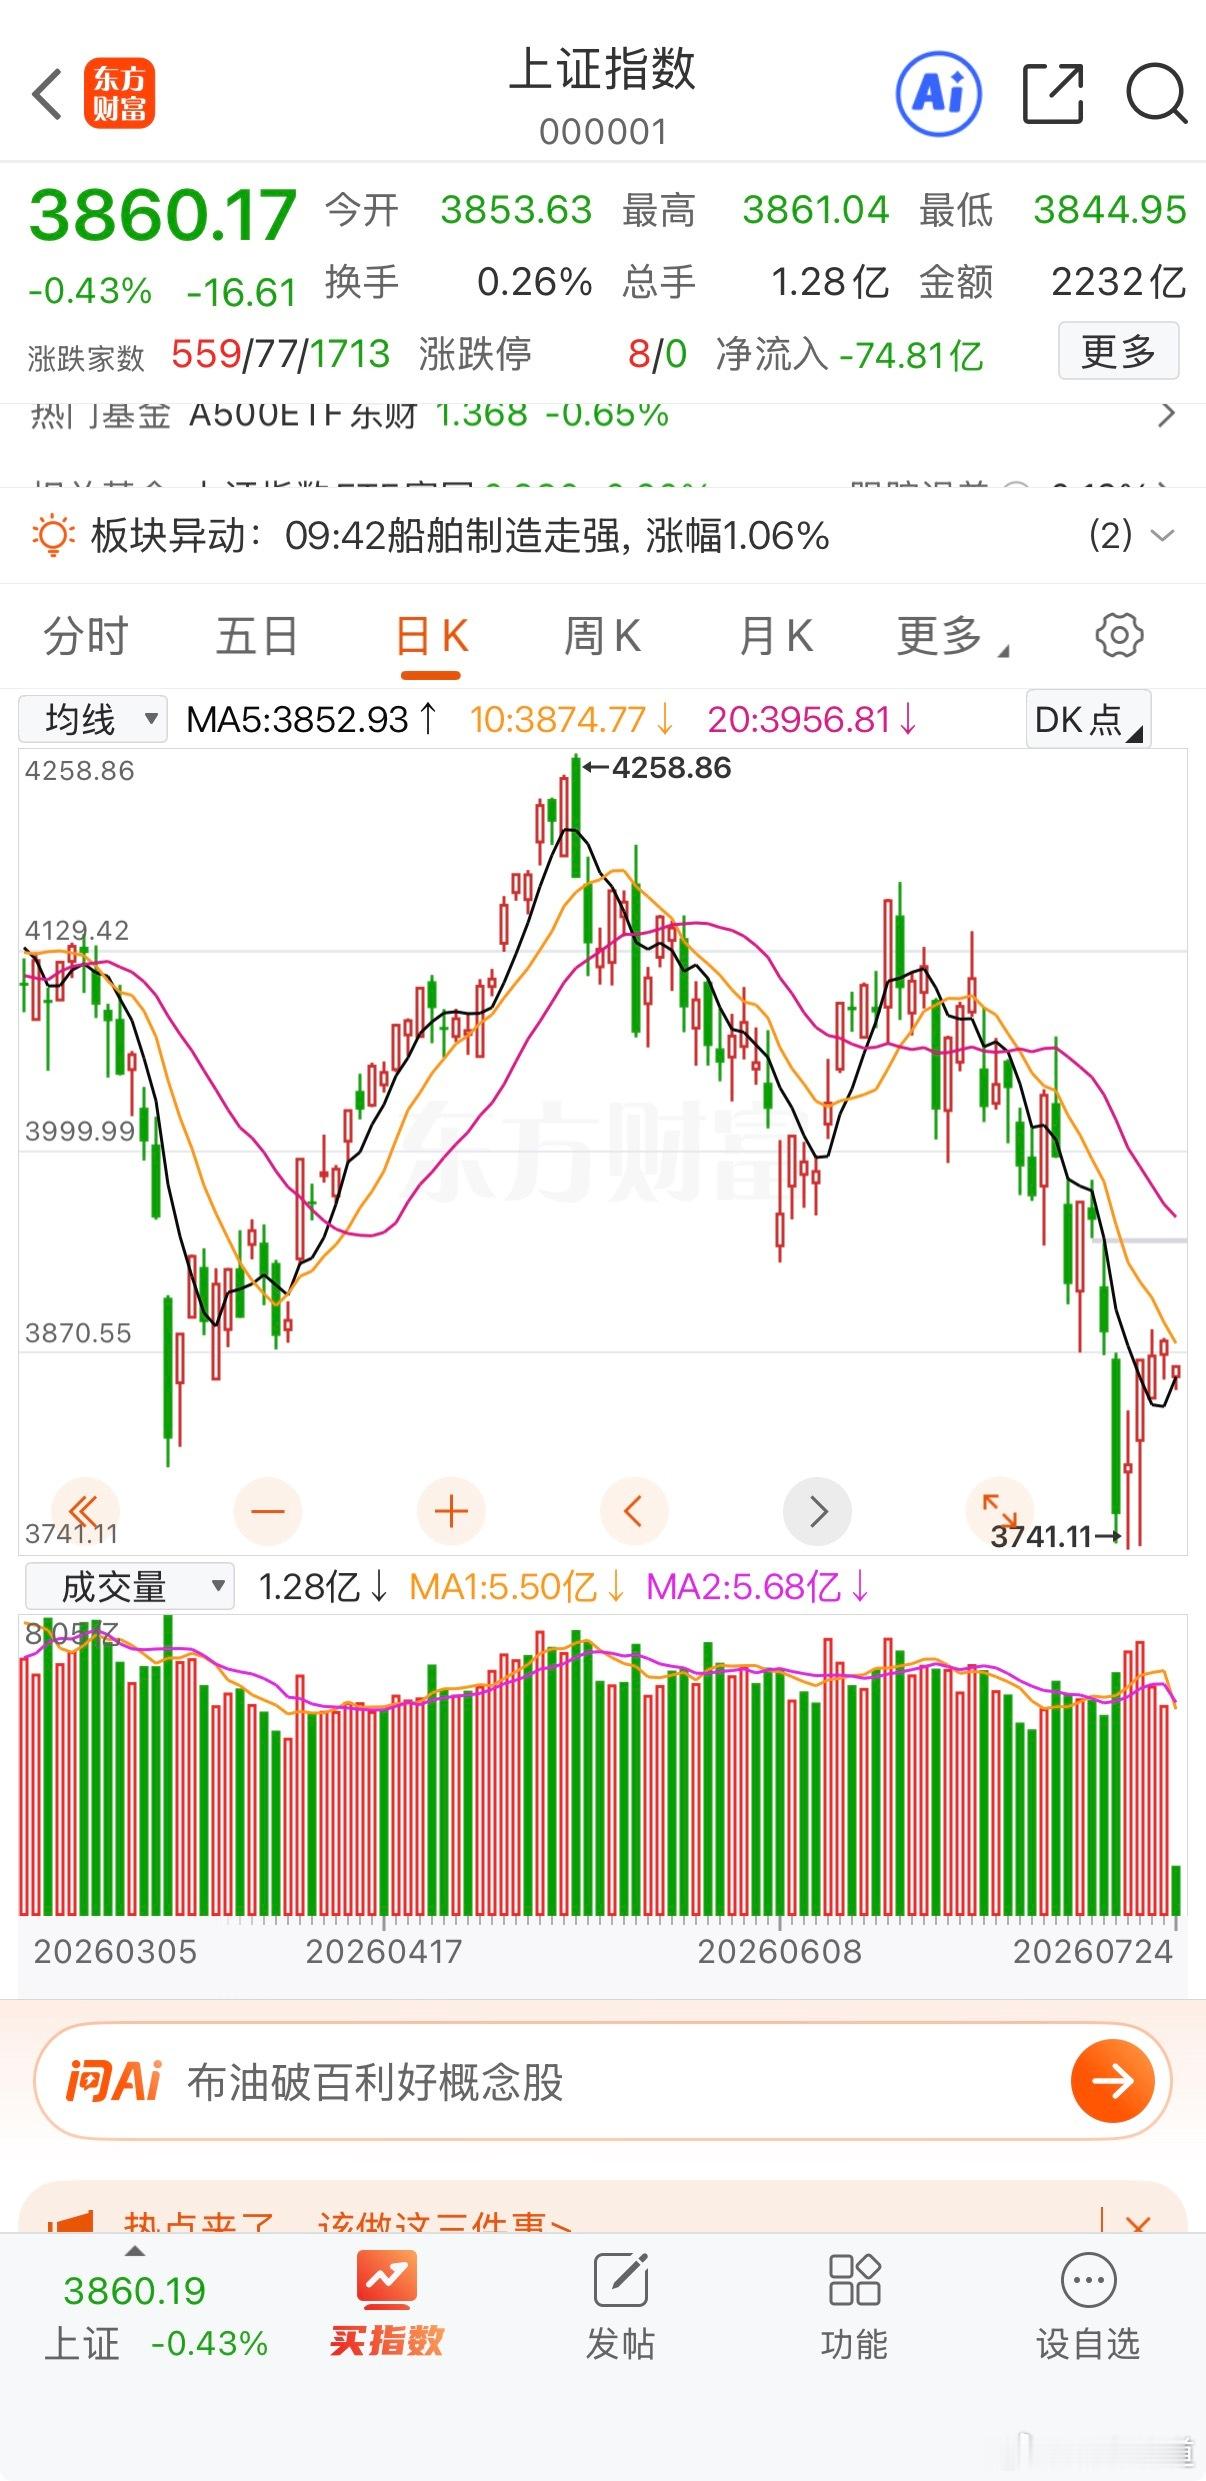Tap the 4258.86 high price marker
The height and width of the screenshot is (2481, 1206).
coord(658,768)
